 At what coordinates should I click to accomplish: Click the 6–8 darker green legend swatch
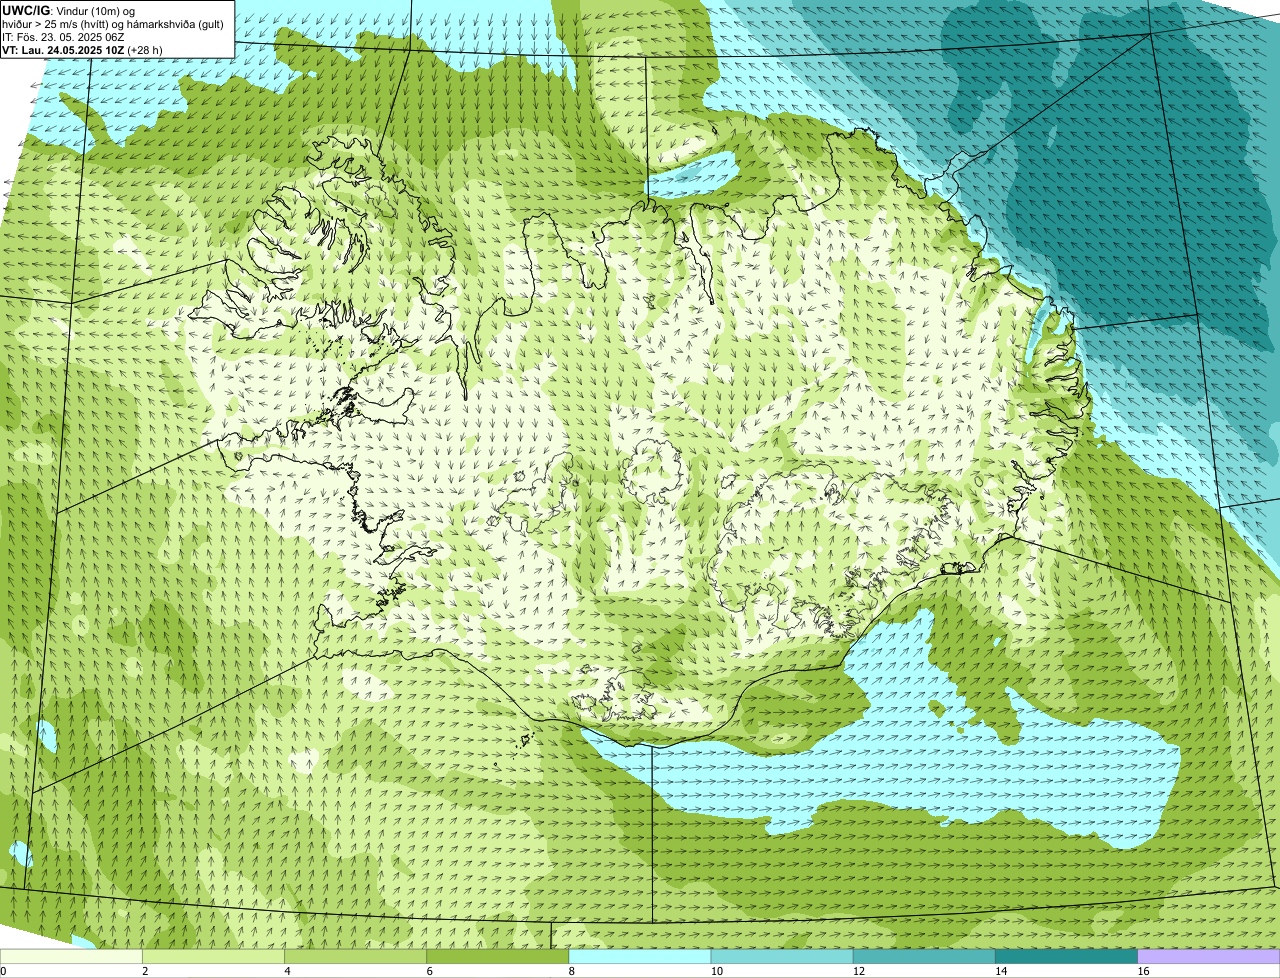pos(498,957)
